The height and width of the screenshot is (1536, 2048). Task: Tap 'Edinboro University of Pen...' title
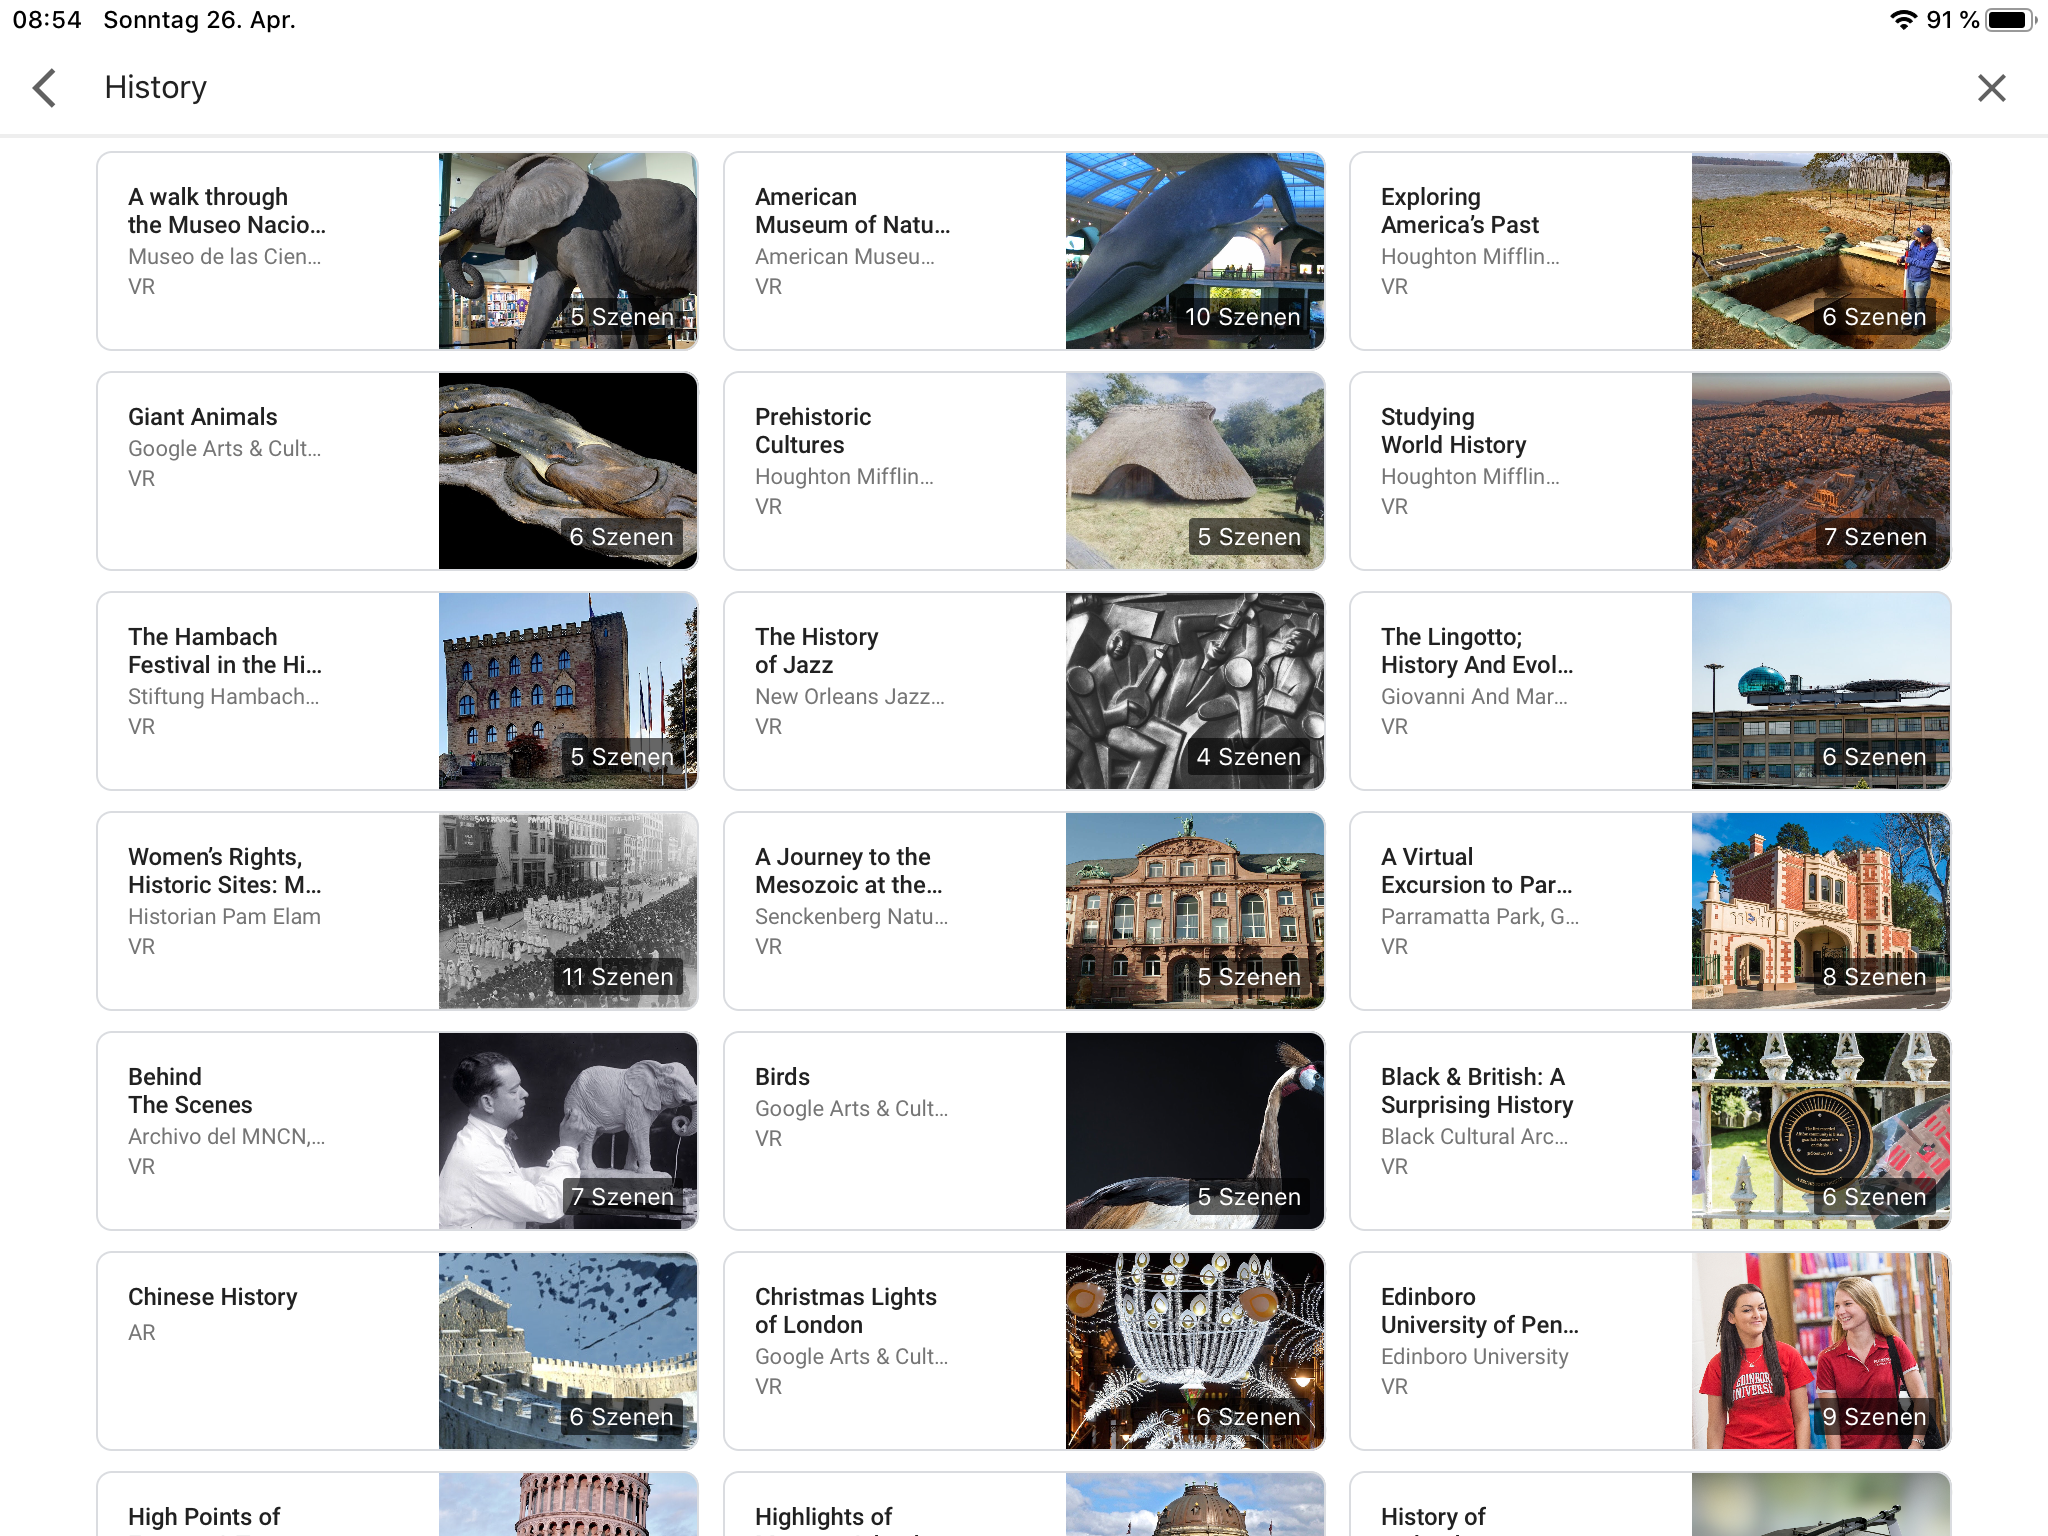pyautogui.click(x=1480, y=1311)
